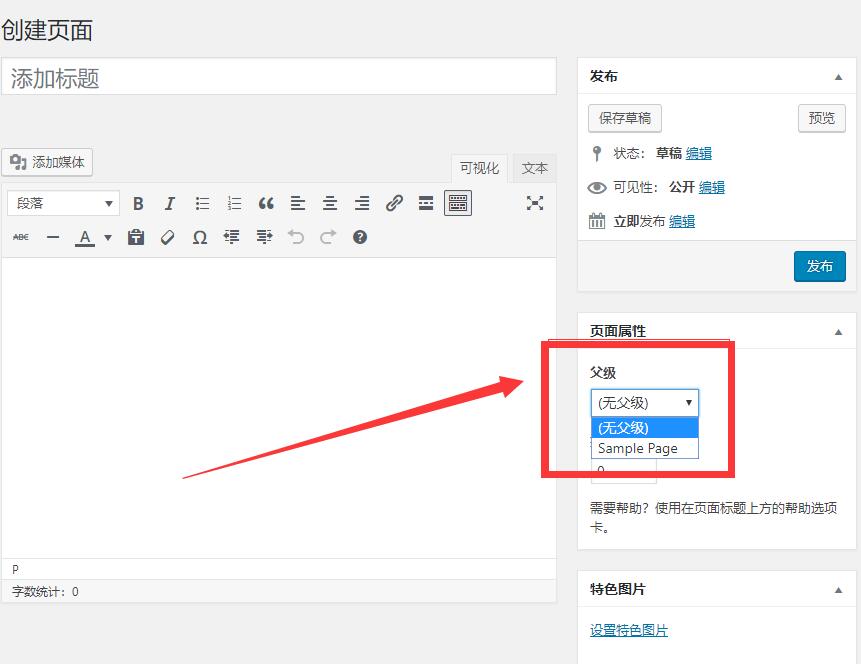Open the 段落 paragraph style dropdown
Screen dimensions: 861x664
pyautogui.click(x=62, y=203)
